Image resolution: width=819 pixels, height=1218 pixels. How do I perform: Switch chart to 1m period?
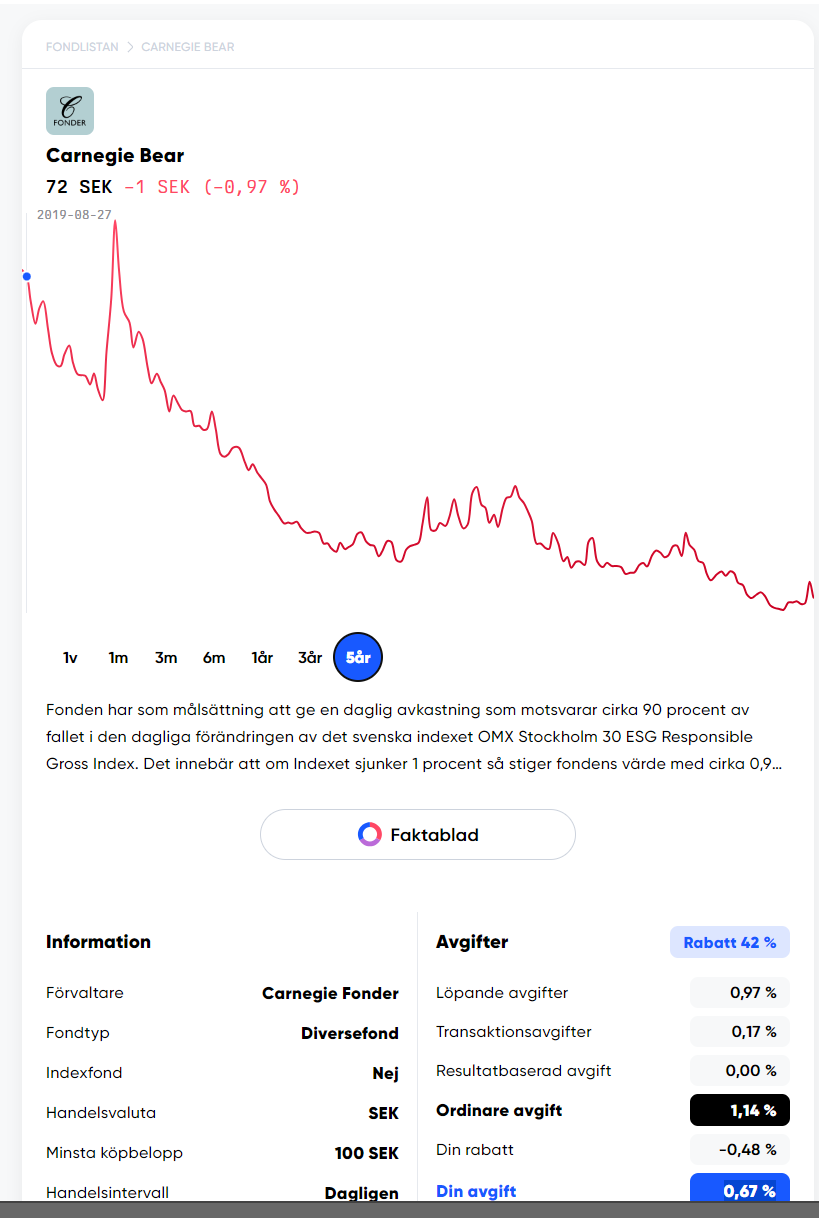click(x=118, y=657)
